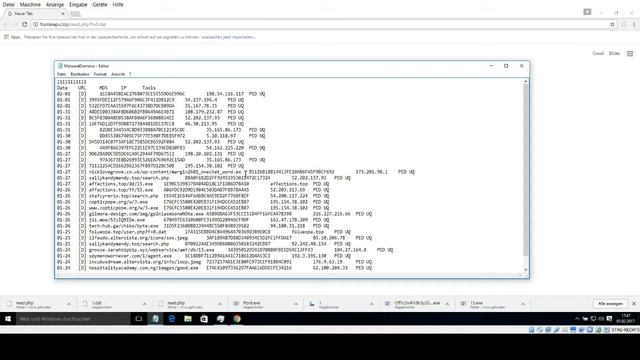Open VirtualBox Anzeige menu
The image size is (640, 360).
pyautogui.click(x=55, y=4)
